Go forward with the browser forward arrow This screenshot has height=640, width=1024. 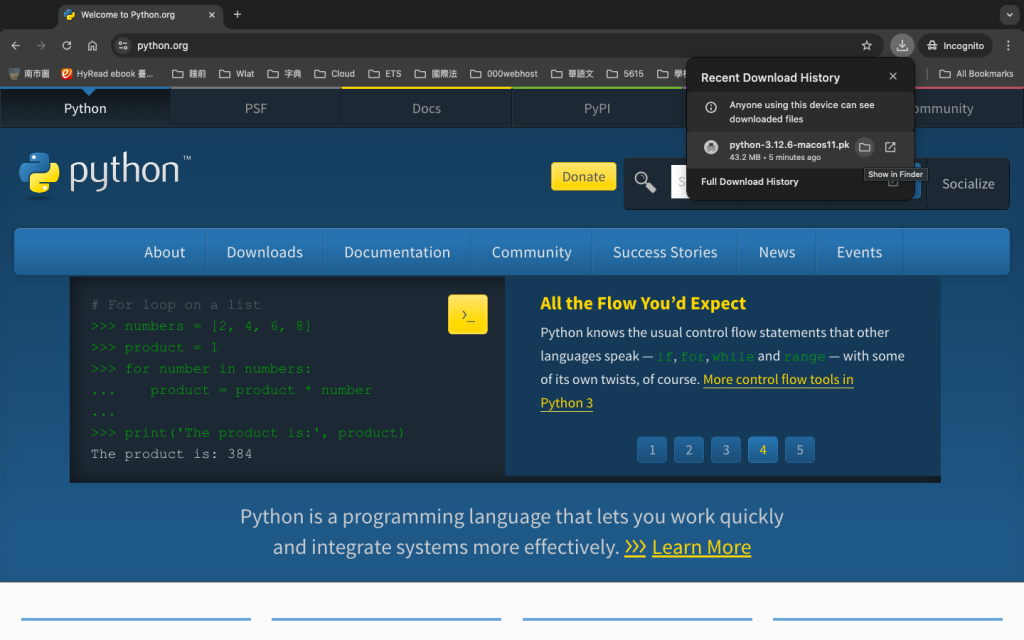tap(41, 45)
